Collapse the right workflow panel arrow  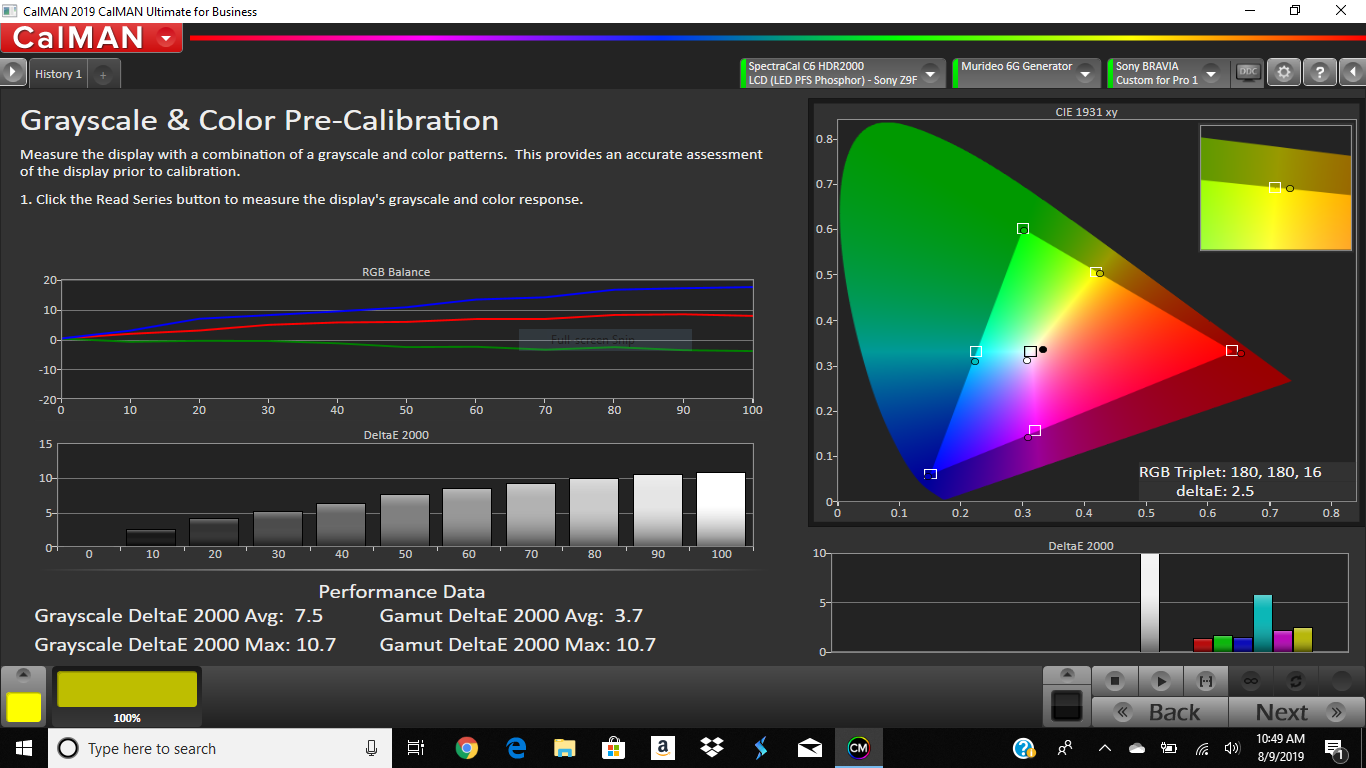1355,72
